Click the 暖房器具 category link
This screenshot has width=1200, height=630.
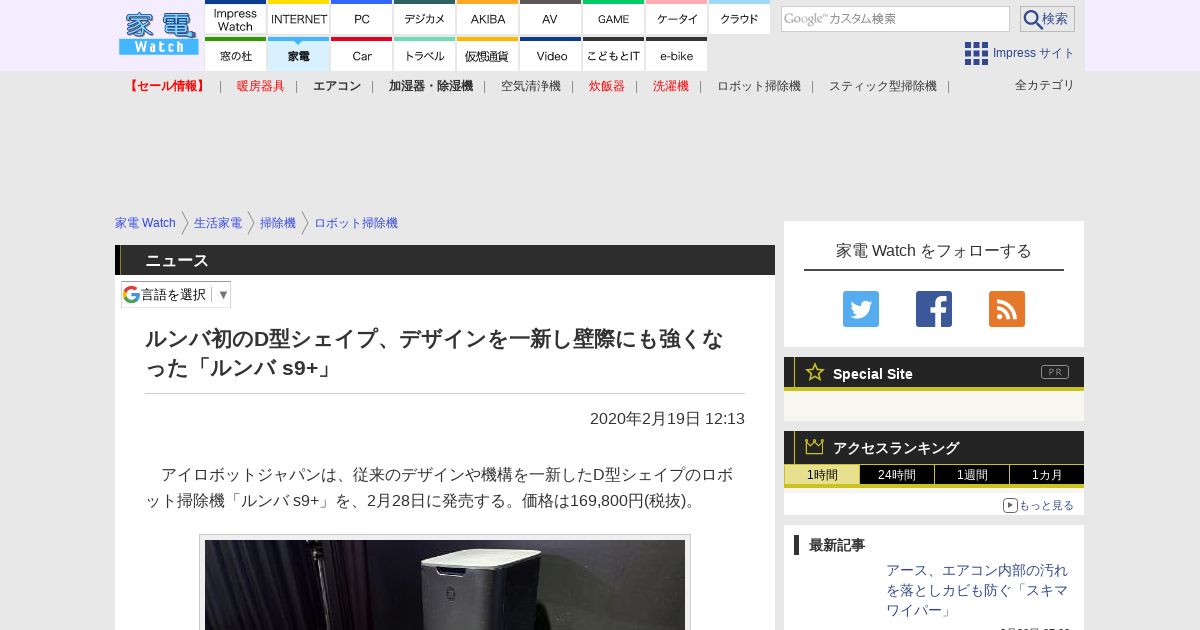(261, 86)
